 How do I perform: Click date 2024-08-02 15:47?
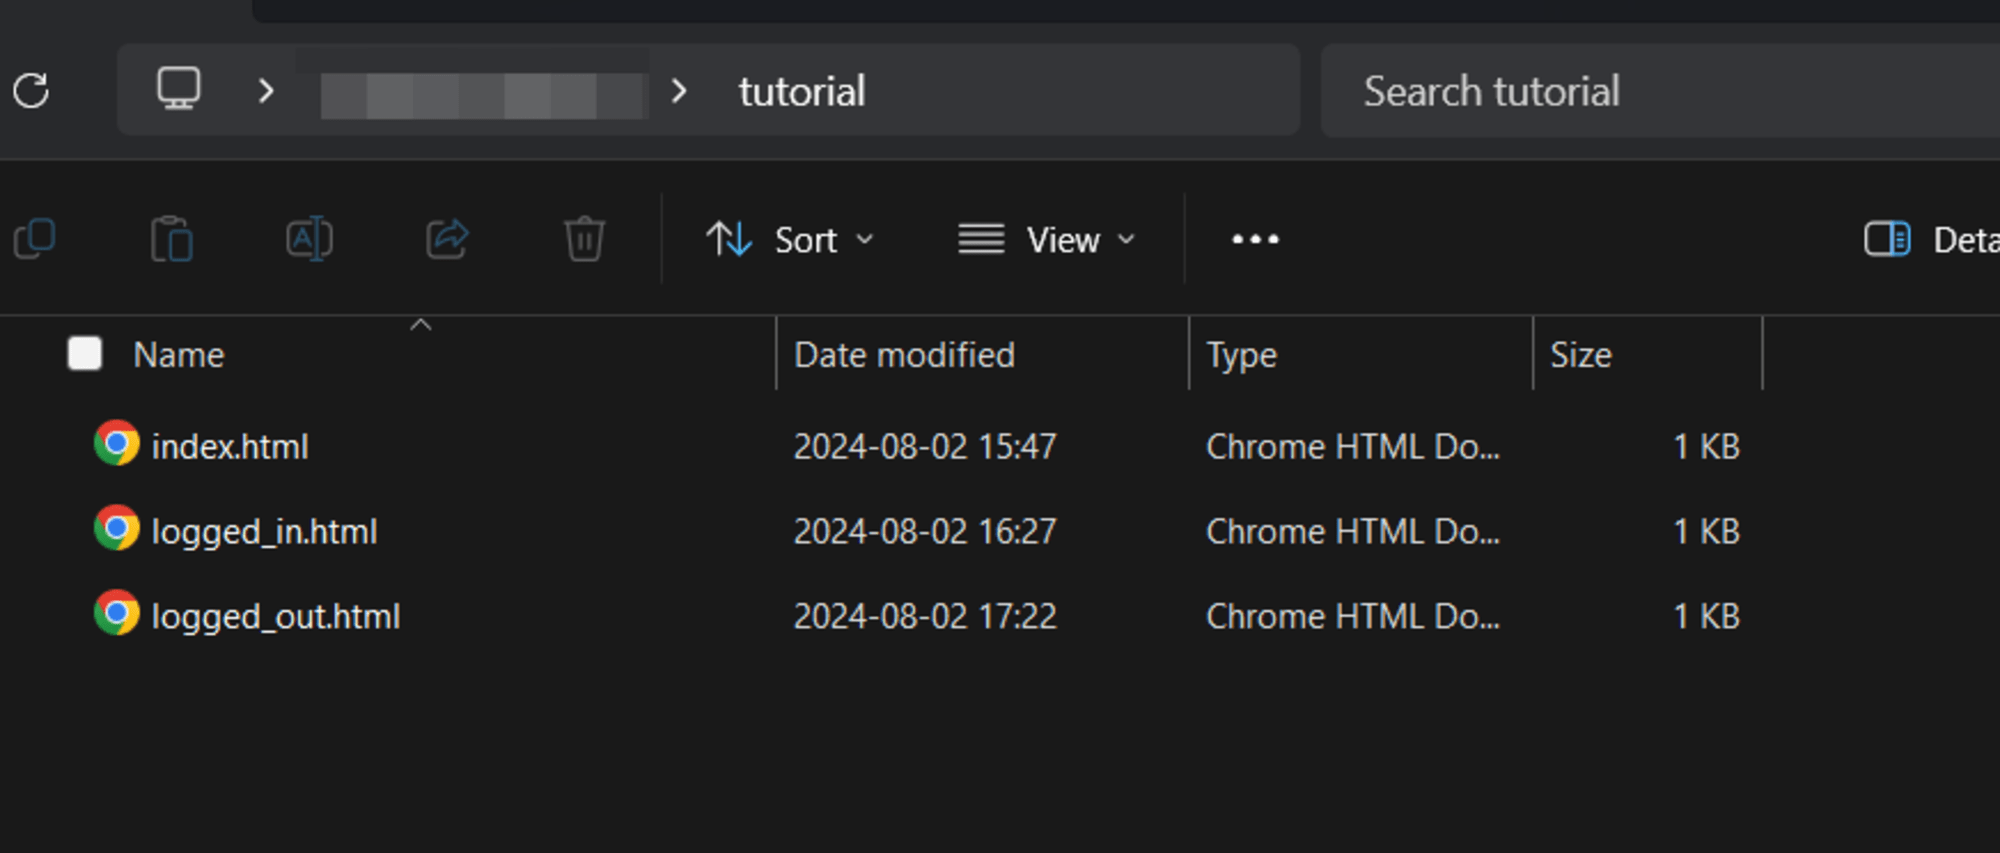point(925,446)
